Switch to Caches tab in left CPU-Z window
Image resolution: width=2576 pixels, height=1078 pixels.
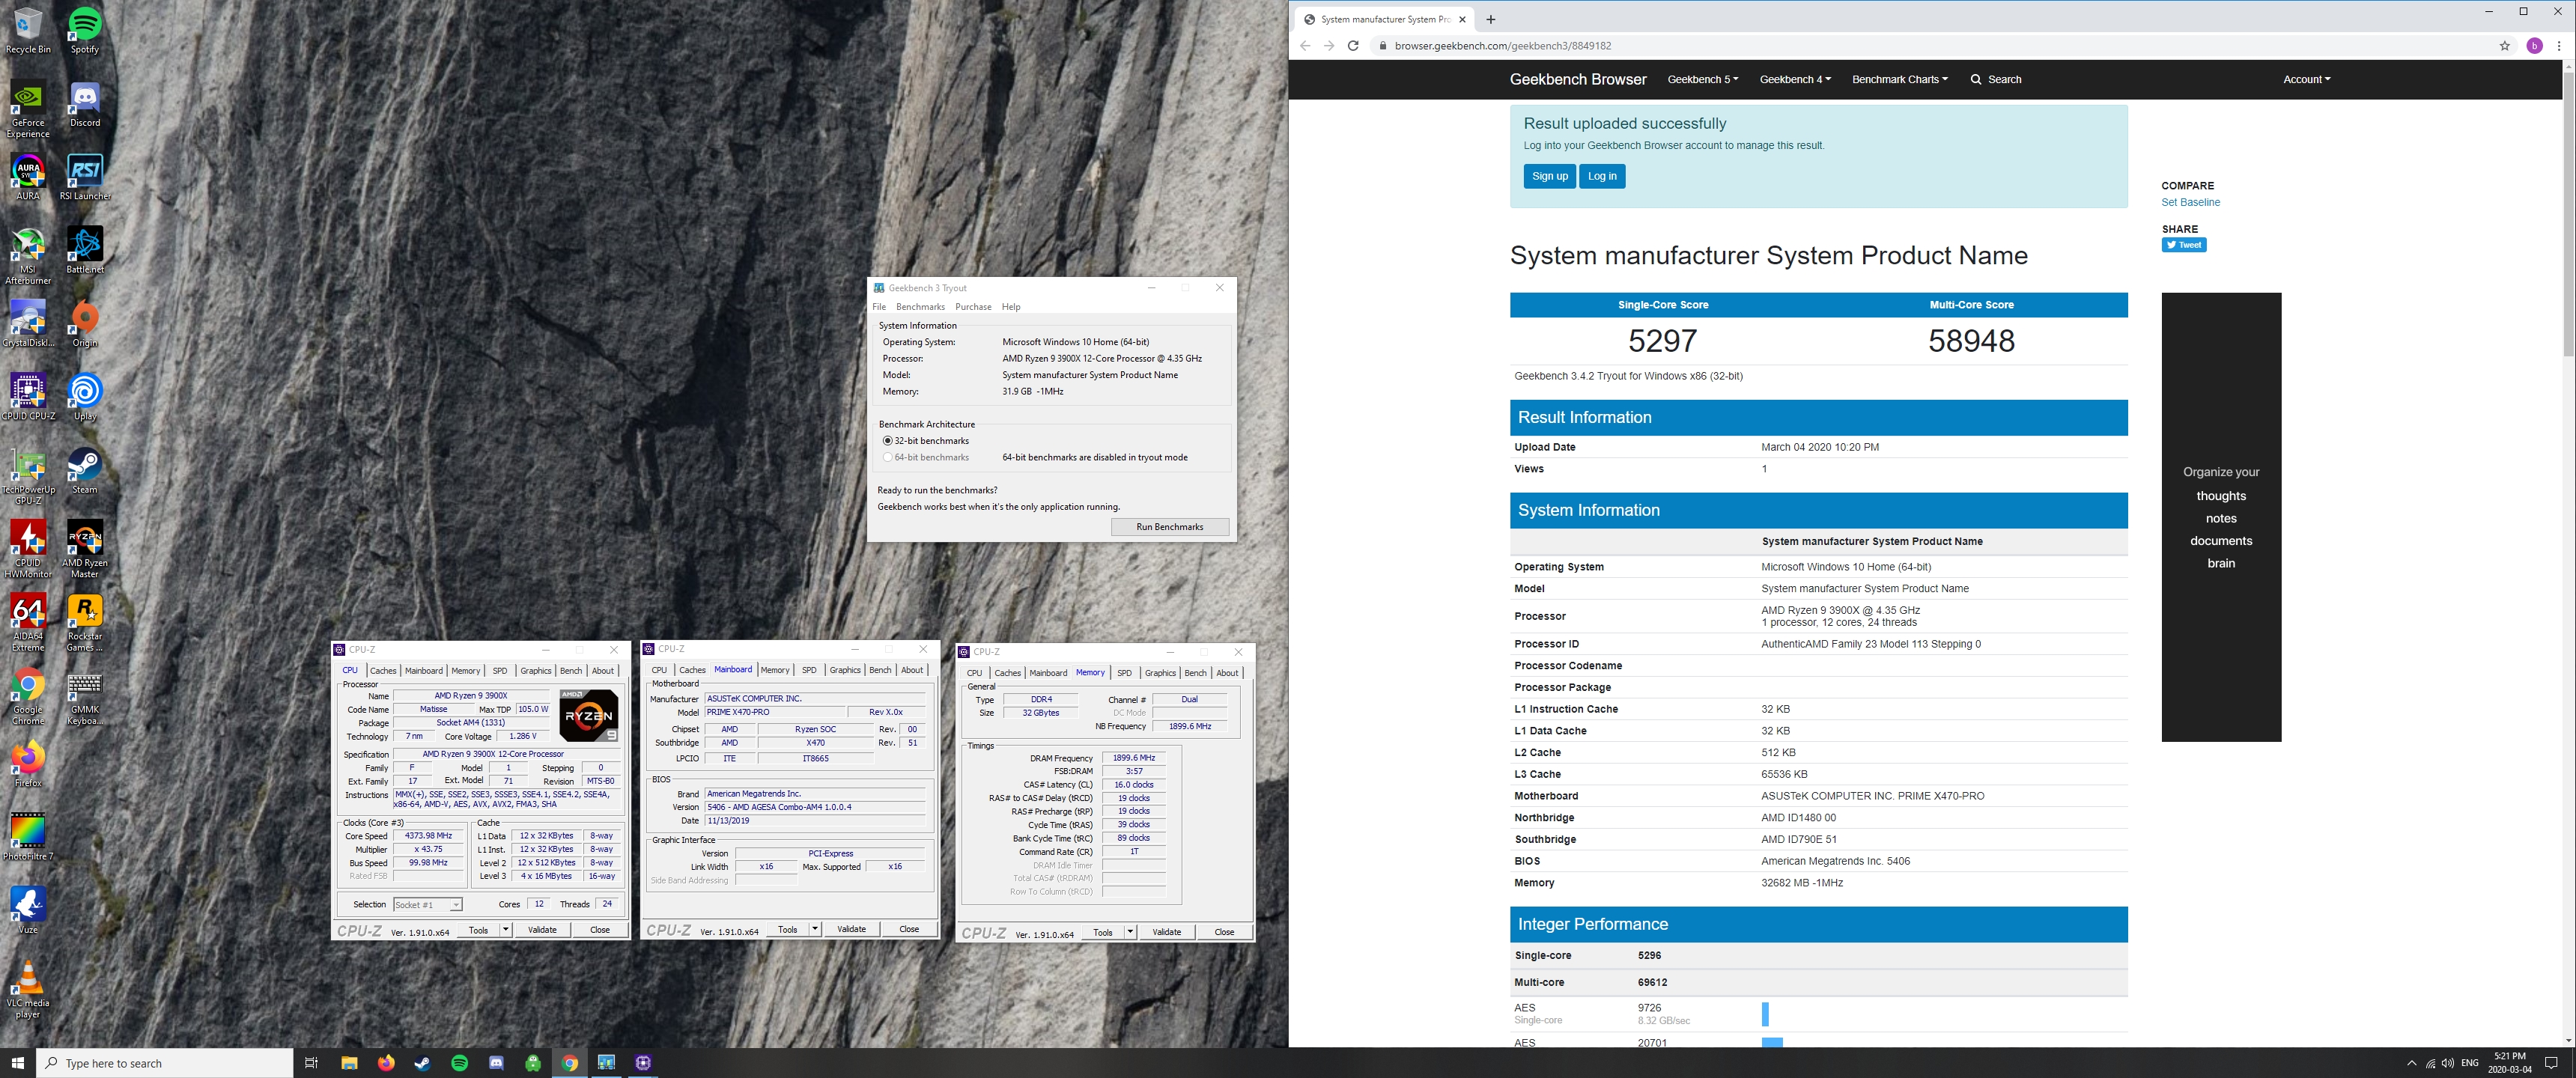pos(383,671)
